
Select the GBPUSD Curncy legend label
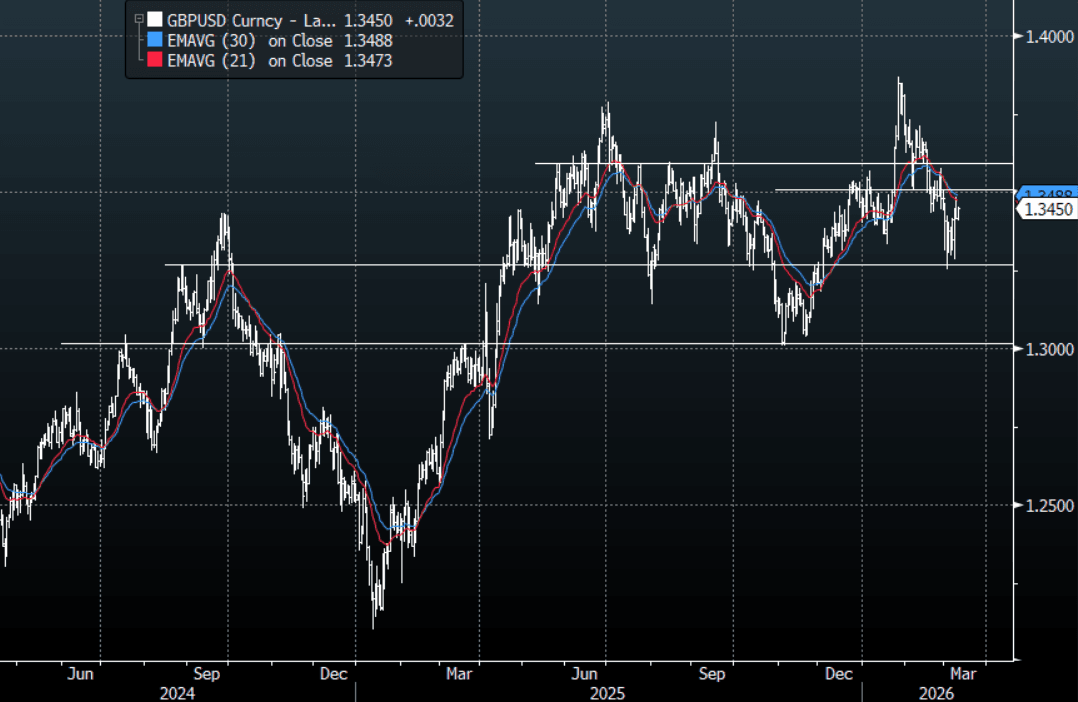(251, 21)
